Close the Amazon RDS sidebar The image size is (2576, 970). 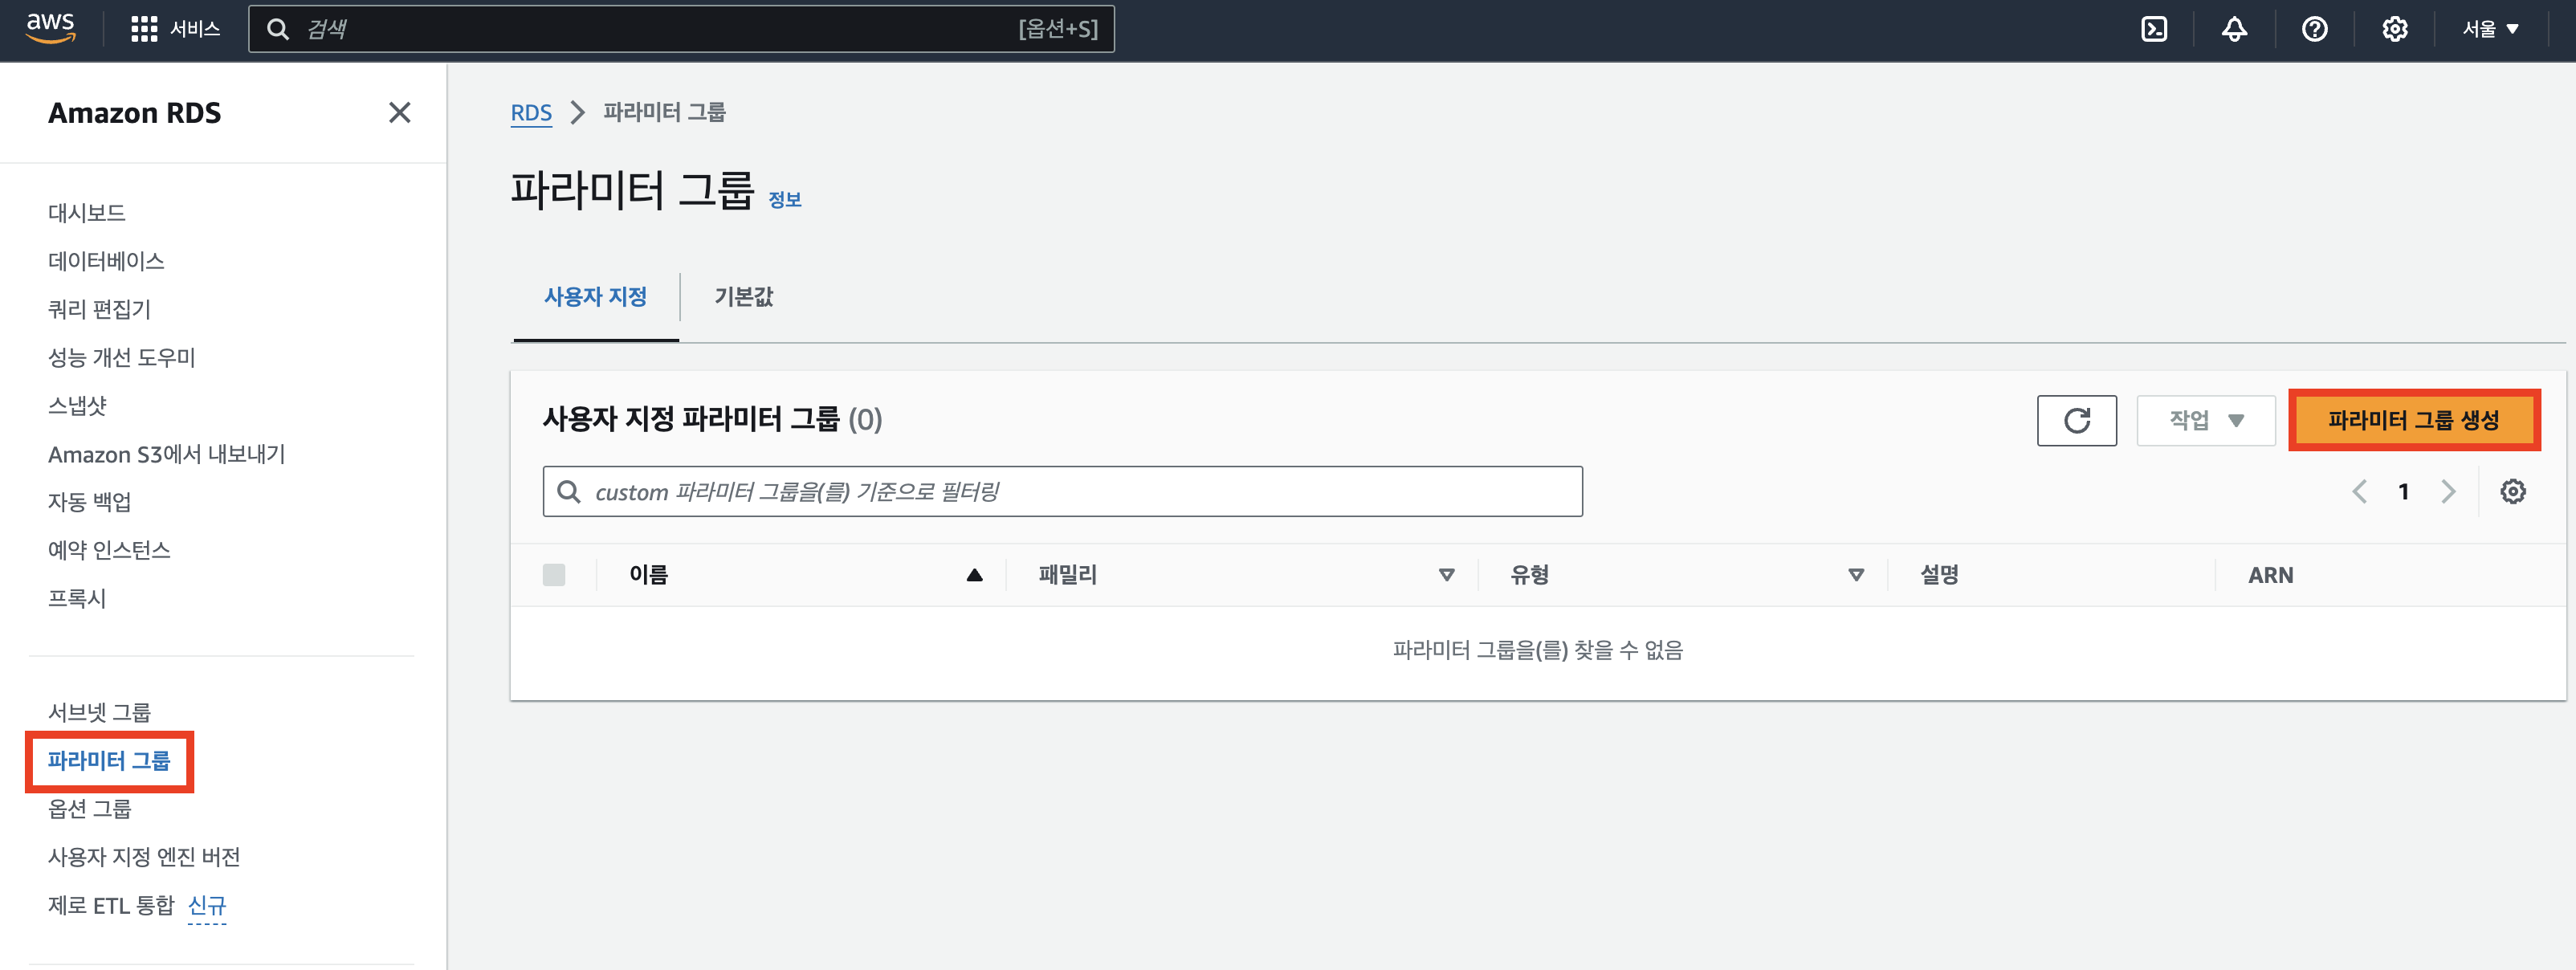399,113
